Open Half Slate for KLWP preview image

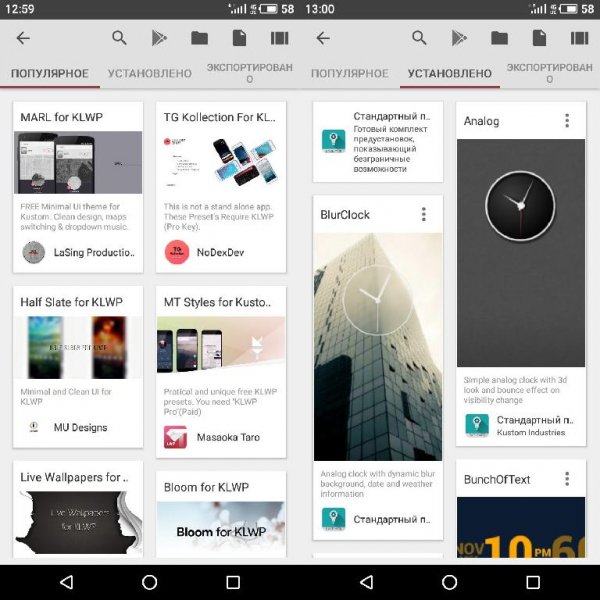coord(78,347)
